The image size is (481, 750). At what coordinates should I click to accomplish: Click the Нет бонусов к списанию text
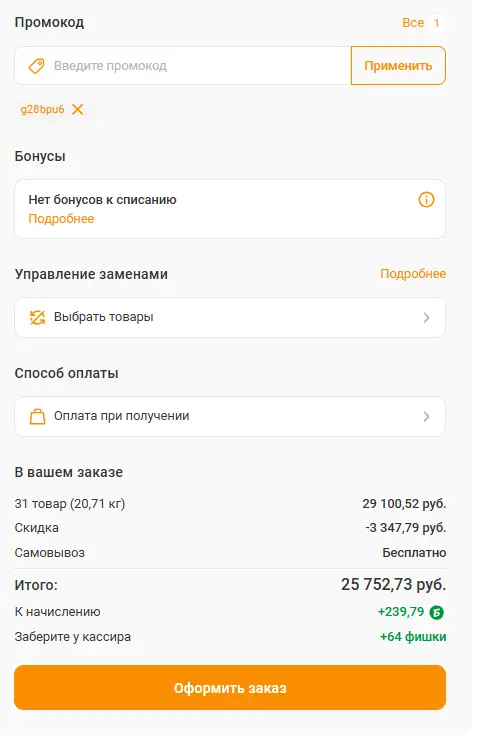(x=102, y=200)
